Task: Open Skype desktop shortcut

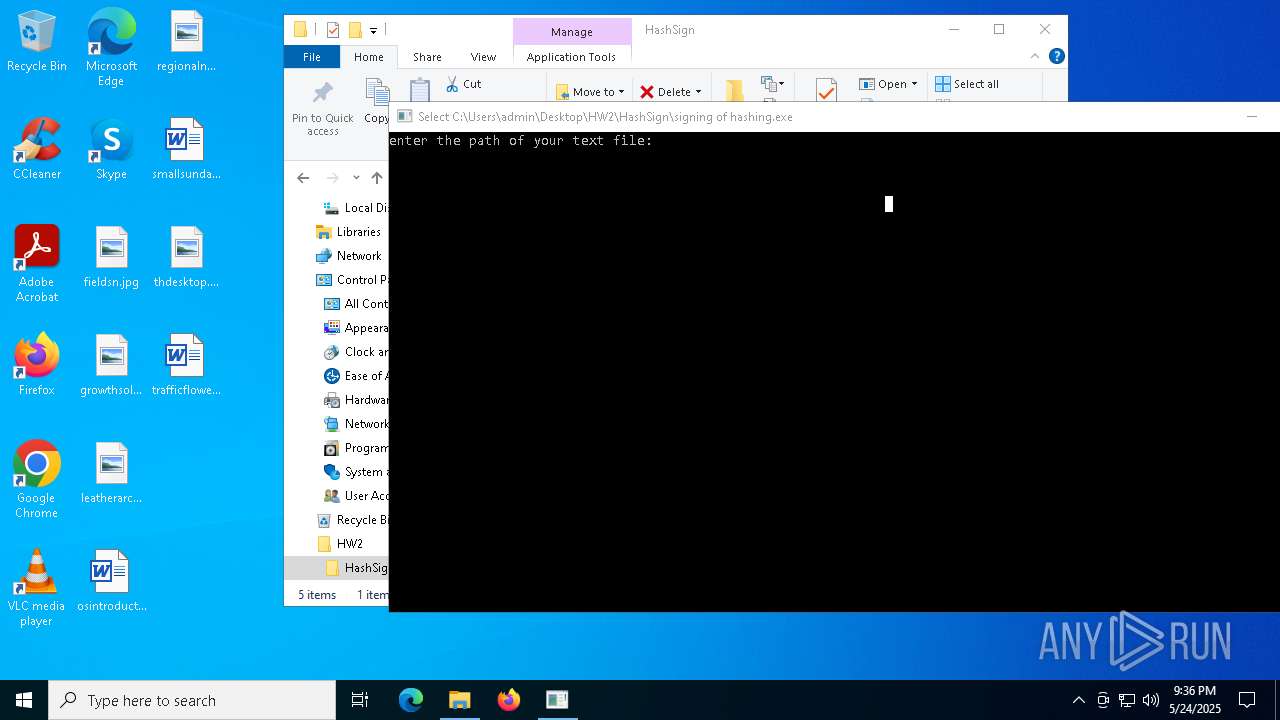Action: (111, 149)
